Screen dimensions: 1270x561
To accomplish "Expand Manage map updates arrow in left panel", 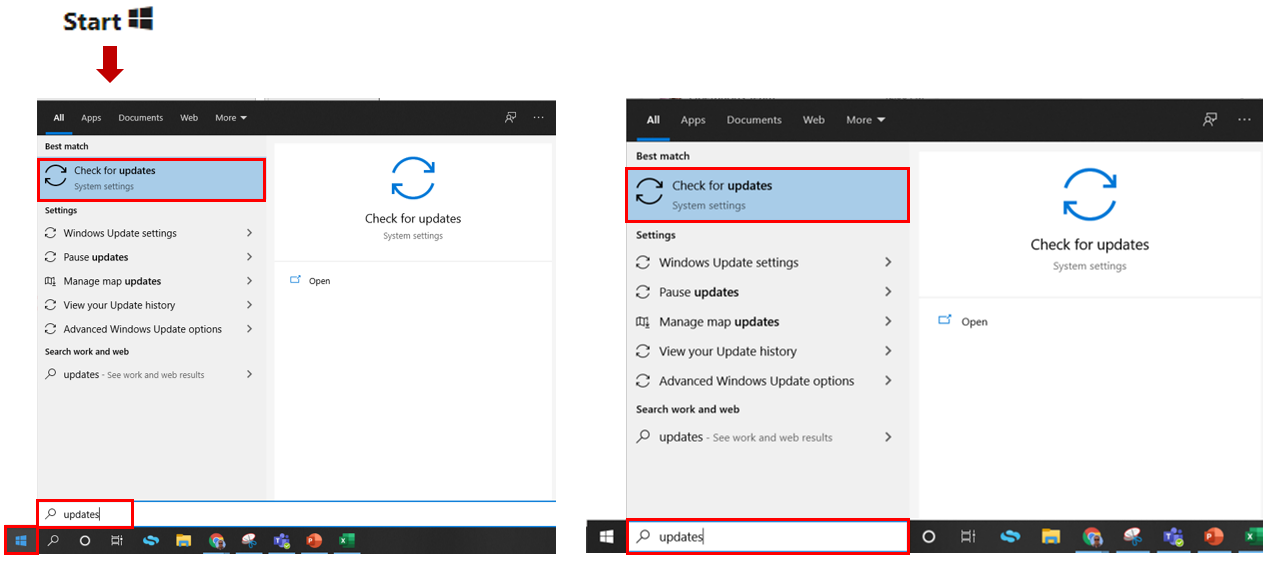I will (x=249, y=281).
